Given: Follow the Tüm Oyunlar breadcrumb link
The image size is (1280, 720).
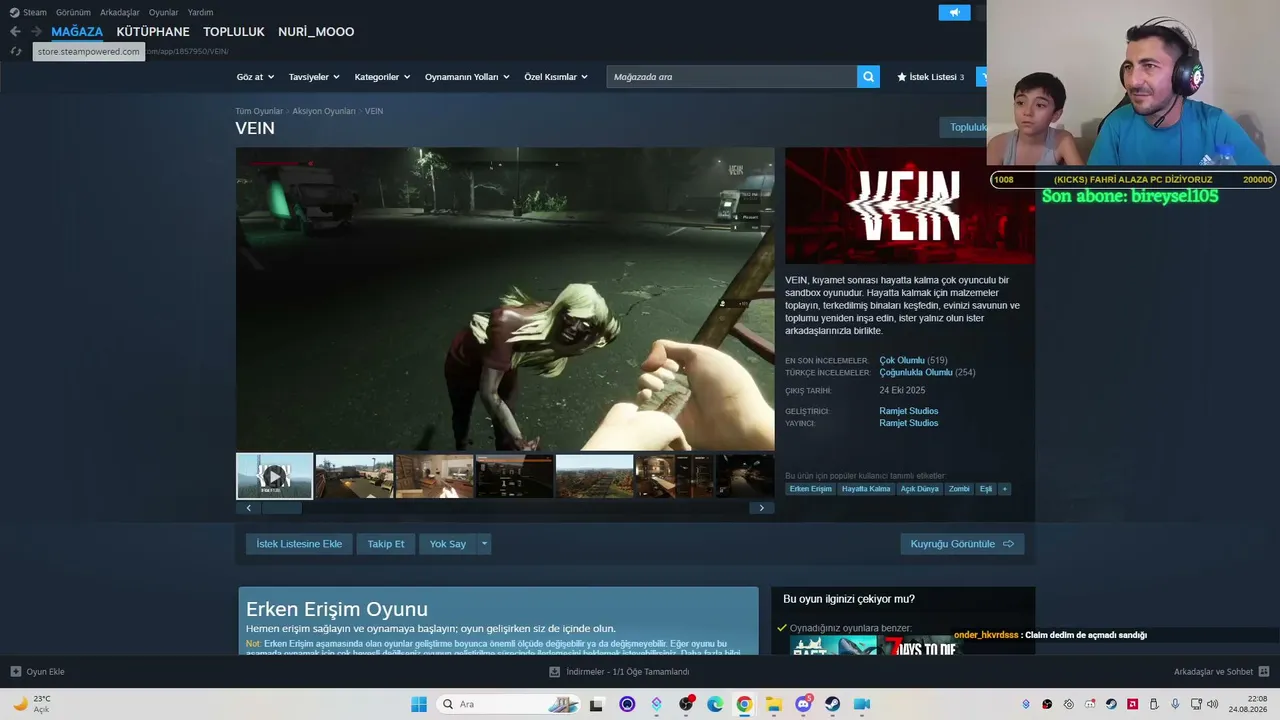Looking at the screenshot, I should [259, 111].
